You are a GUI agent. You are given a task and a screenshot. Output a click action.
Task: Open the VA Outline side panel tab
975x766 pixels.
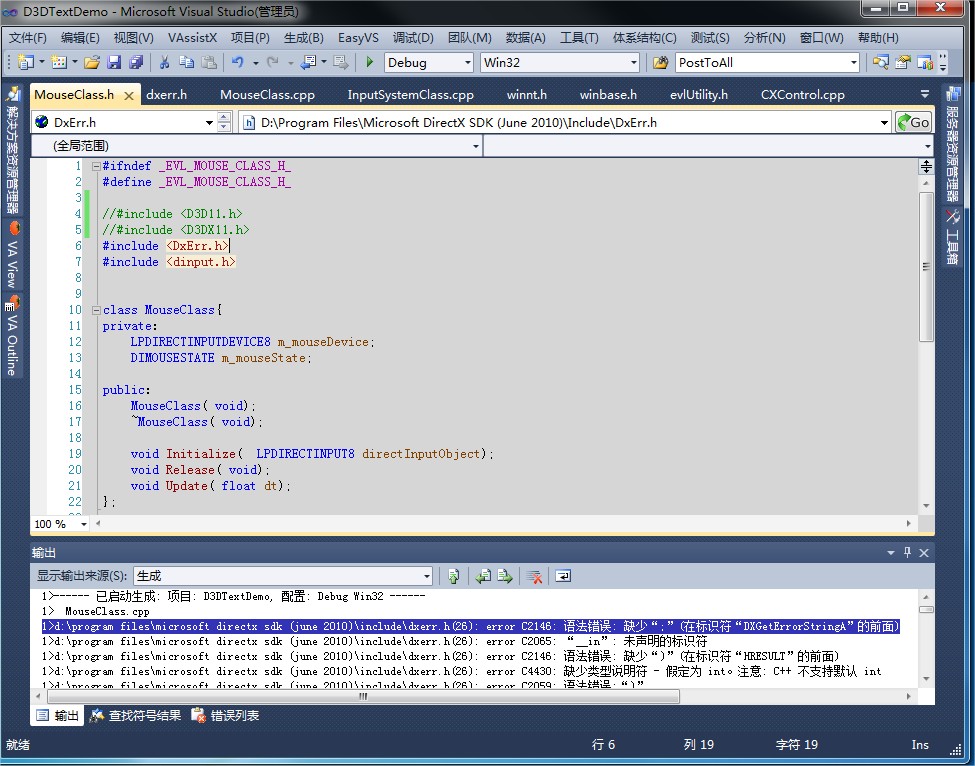[12, 335]
